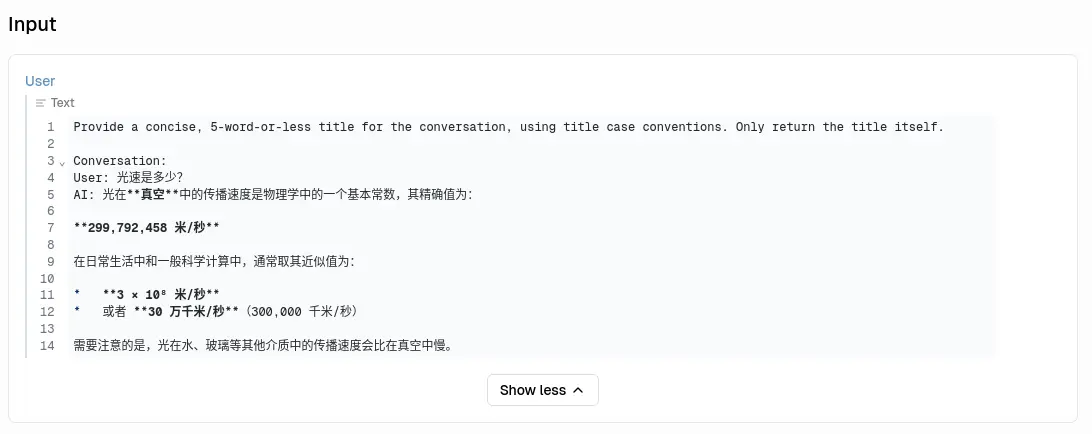Collapse the fold chevron beside line 3

pos(62,162)
